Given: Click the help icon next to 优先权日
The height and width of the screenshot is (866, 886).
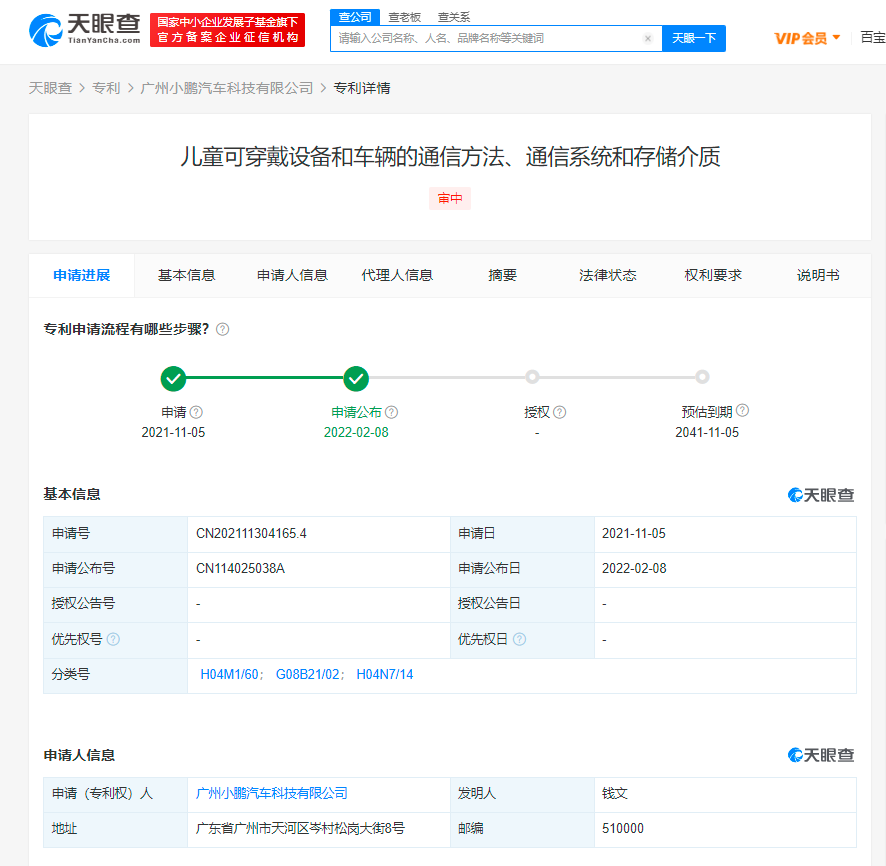Looking at the screenshot, I should (x=519, y=640).
